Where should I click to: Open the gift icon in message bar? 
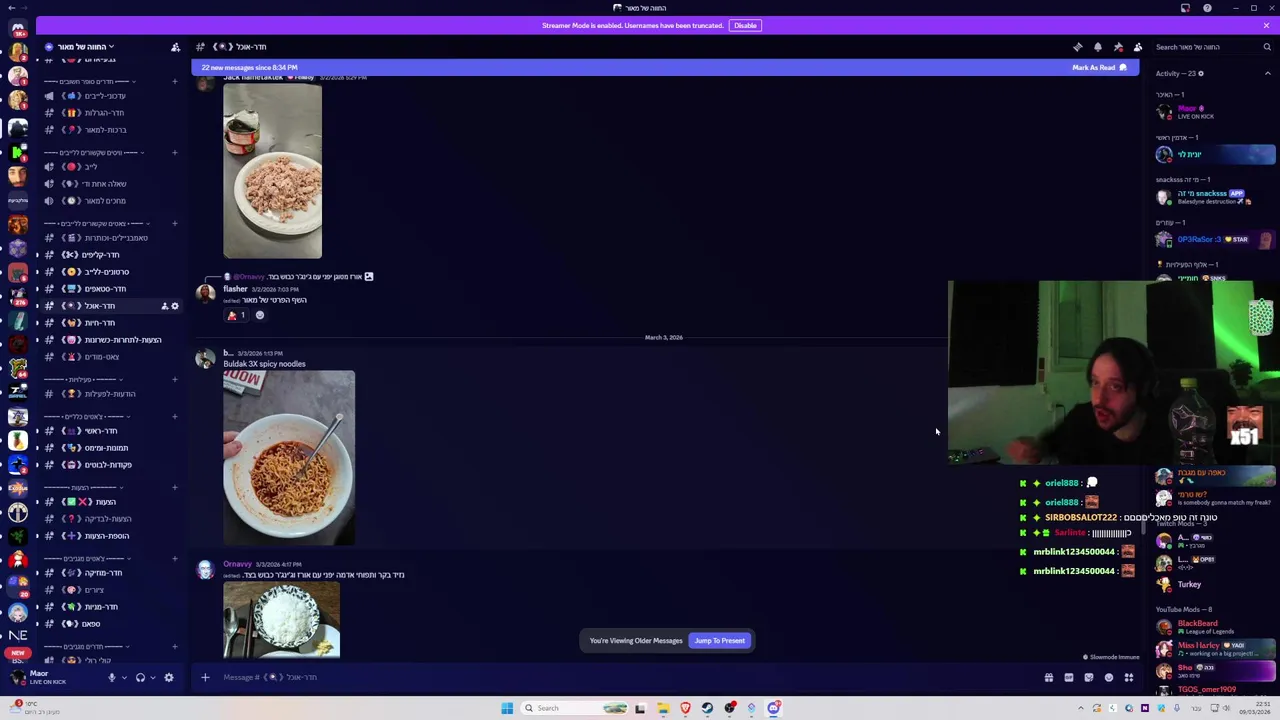pos(1048,678)
